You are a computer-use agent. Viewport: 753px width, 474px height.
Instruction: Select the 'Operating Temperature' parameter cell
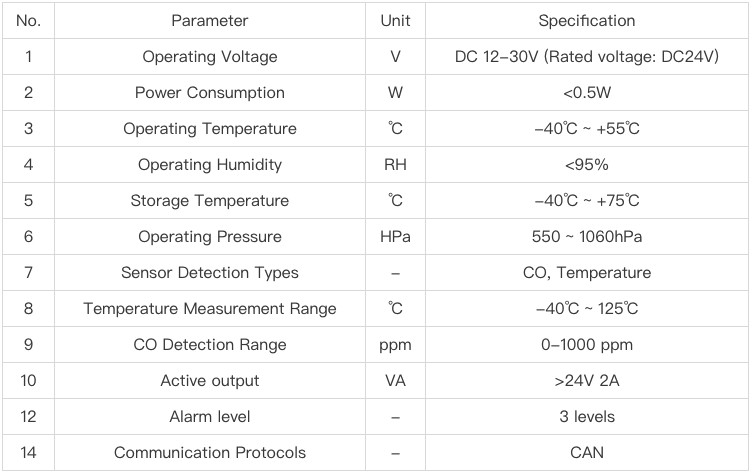click(209, 128)
